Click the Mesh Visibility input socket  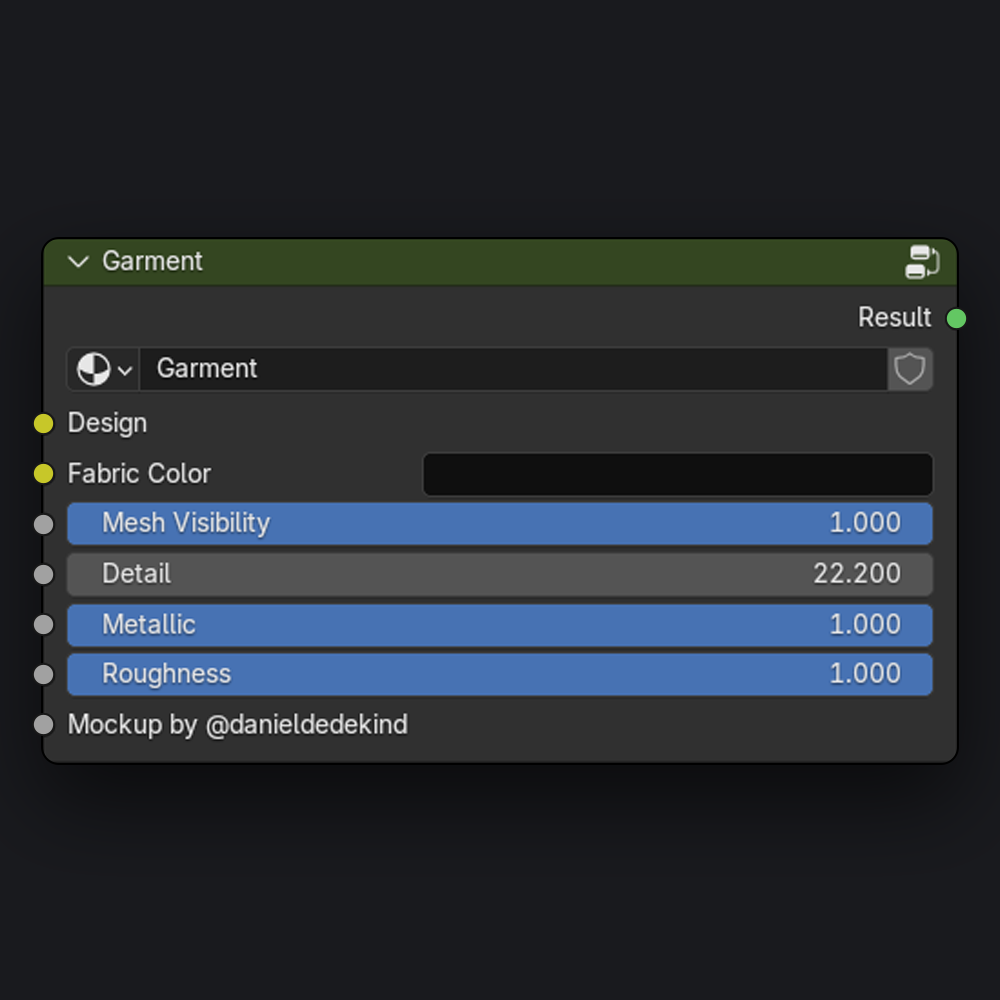coord(43,524)
